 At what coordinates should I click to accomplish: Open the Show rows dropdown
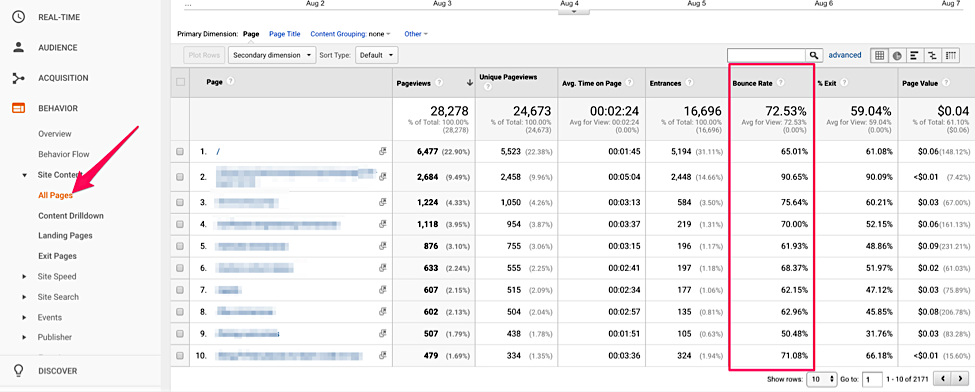821,378
